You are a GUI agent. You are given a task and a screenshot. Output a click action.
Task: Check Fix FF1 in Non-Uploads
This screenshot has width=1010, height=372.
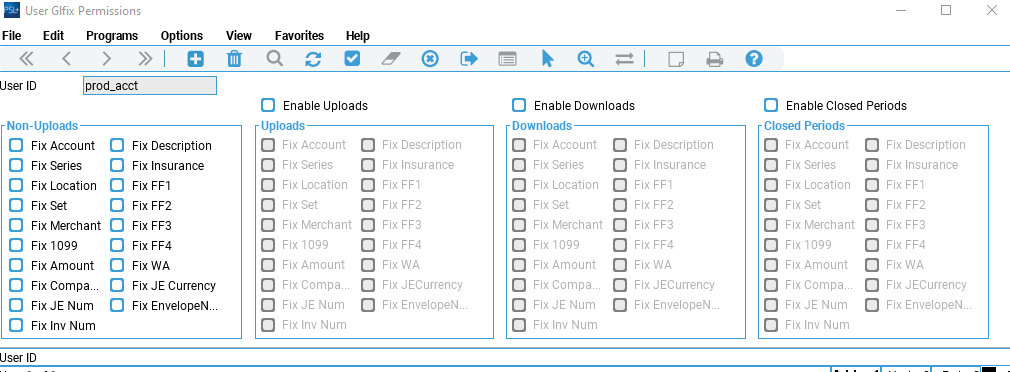[x=117, y=185]
